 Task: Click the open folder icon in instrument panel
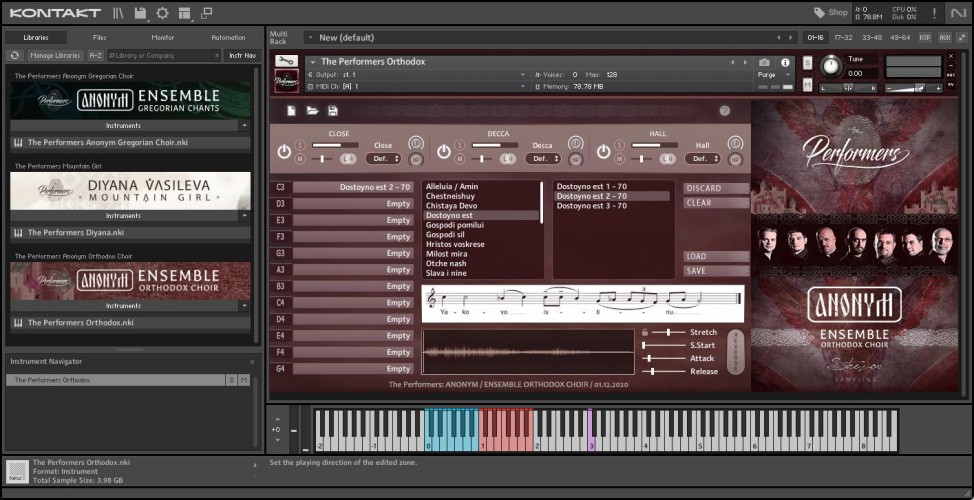tap(312, 111)
